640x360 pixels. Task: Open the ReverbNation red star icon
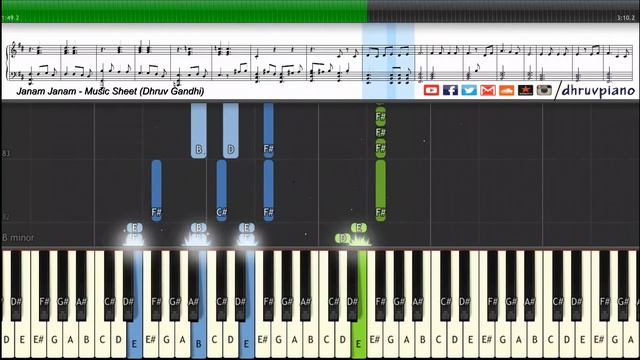525,90
